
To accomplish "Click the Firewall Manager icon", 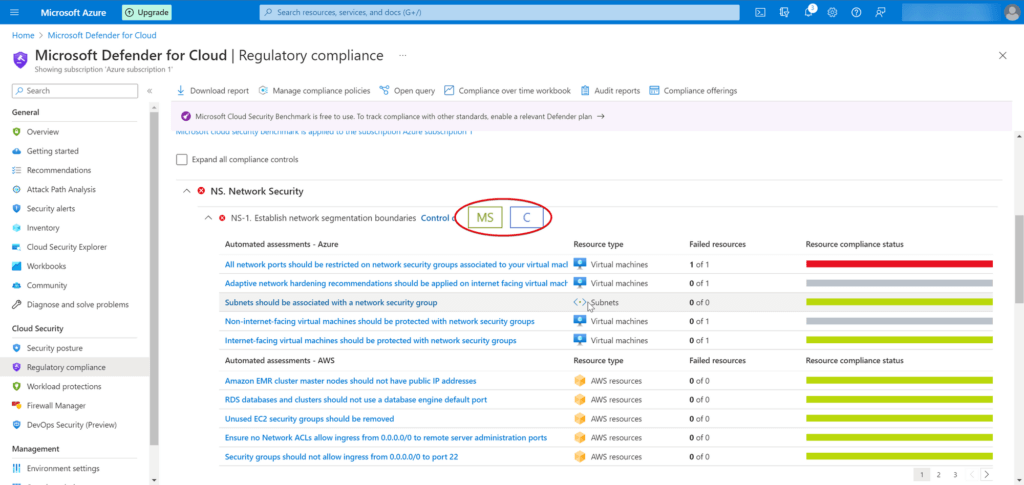I will (x=16, y=405).
